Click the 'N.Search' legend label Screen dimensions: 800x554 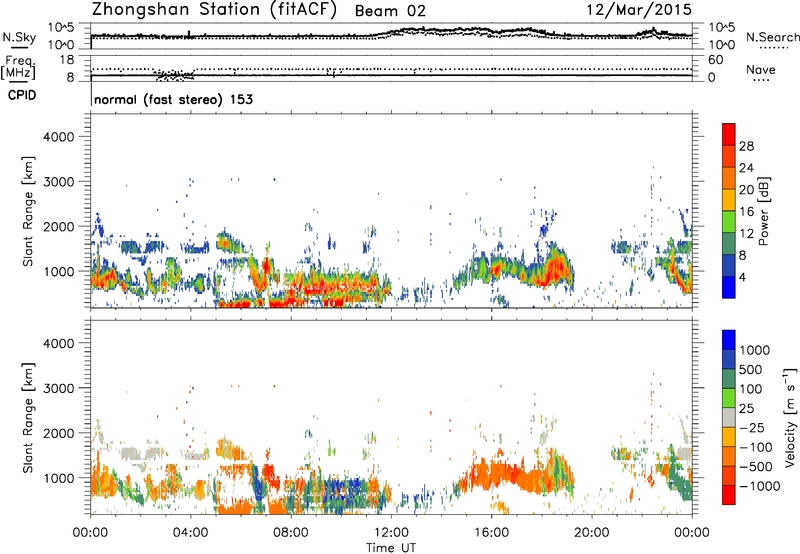(x=772, y=37)
